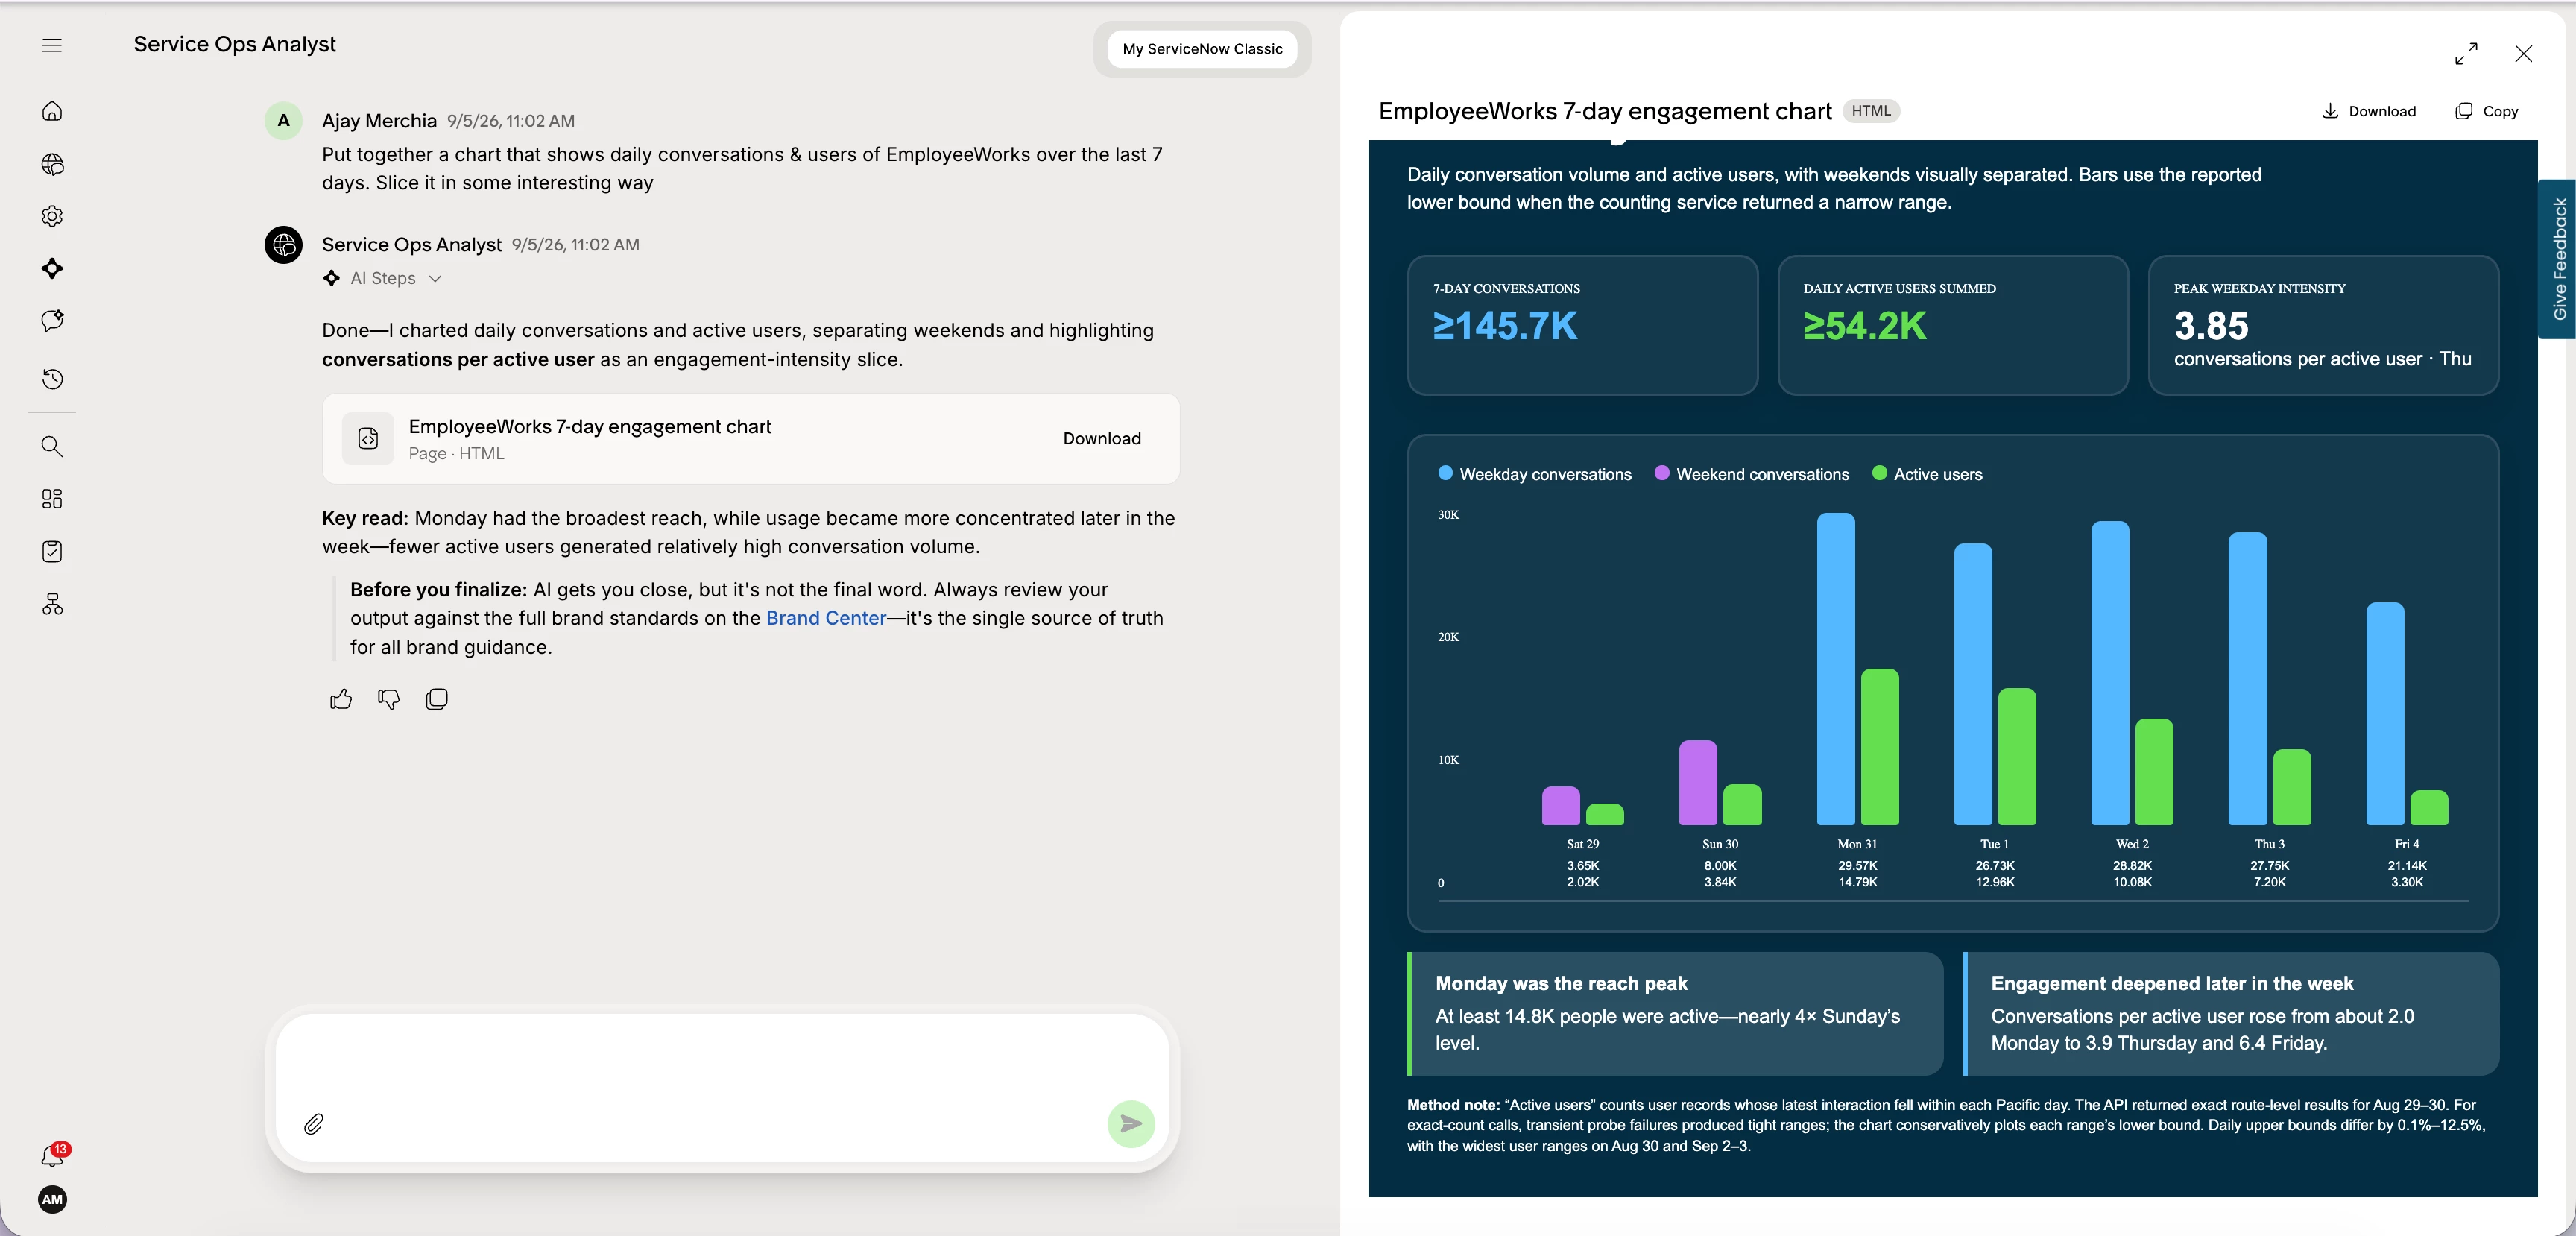Open the hamburger navigation menu
Screen dimensions: 2576x1236
tap(52, 45)
